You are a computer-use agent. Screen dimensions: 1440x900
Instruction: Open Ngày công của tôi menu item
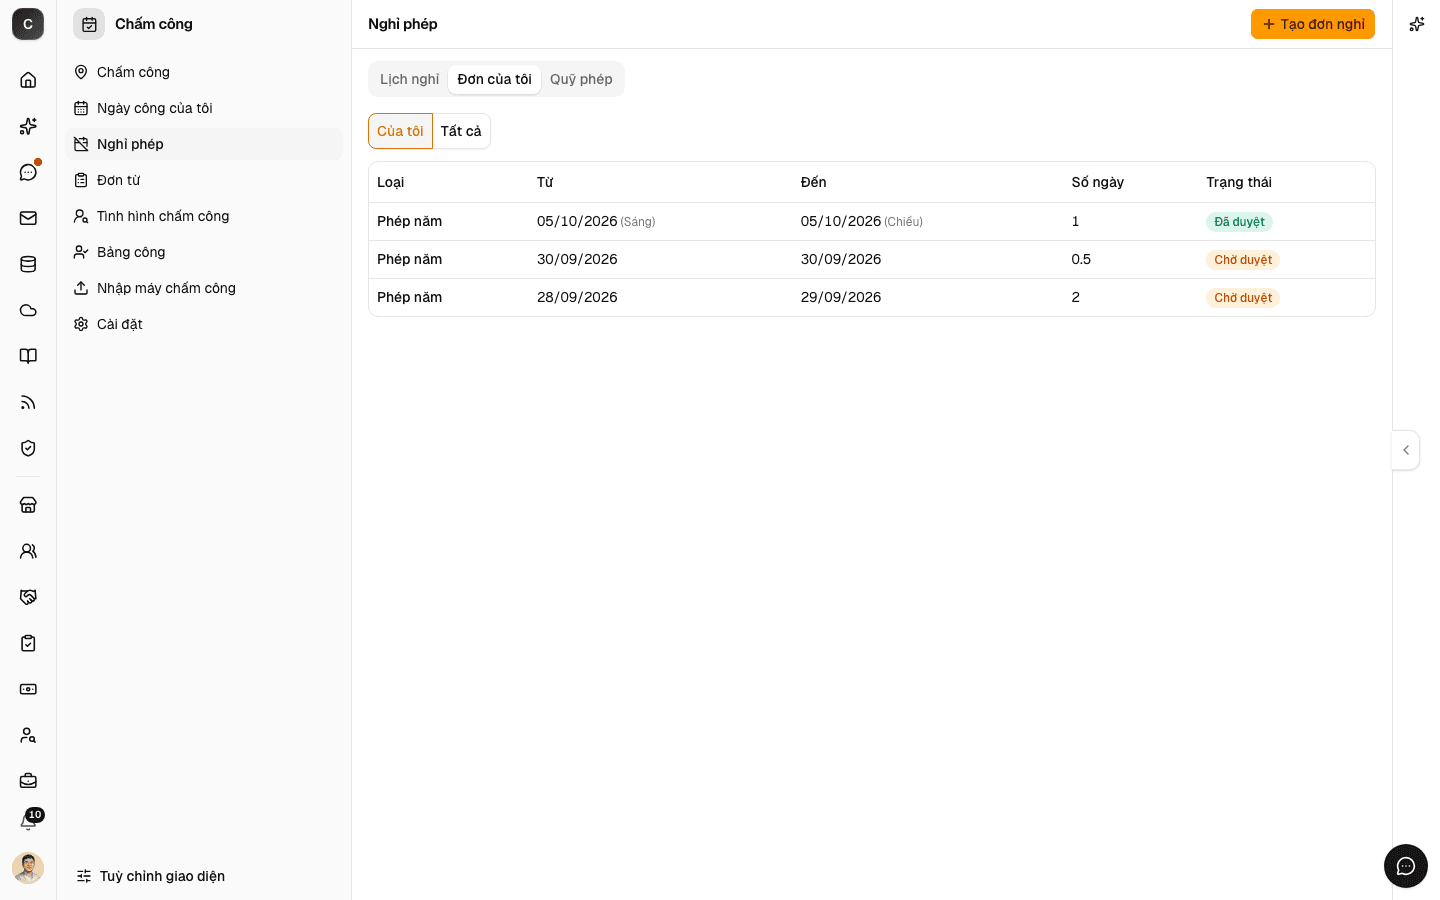(x=204, y=108)
